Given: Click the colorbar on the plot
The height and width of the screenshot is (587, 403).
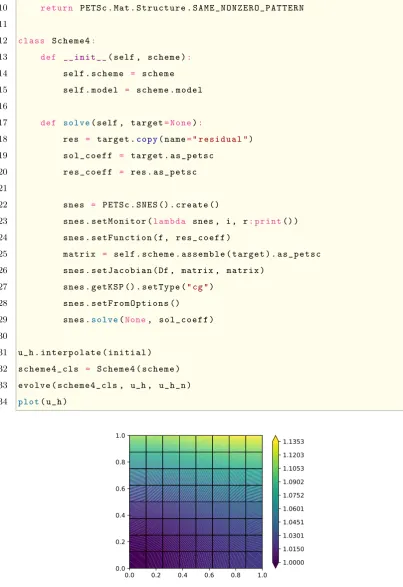Looking at the screenshot, I should (275, 502).
